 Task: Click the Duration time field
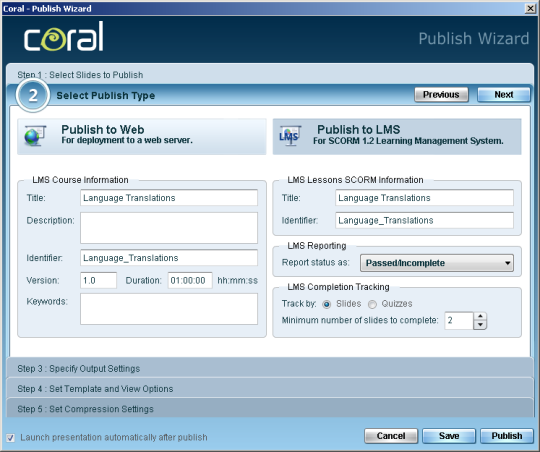click(x=190, y=280)
